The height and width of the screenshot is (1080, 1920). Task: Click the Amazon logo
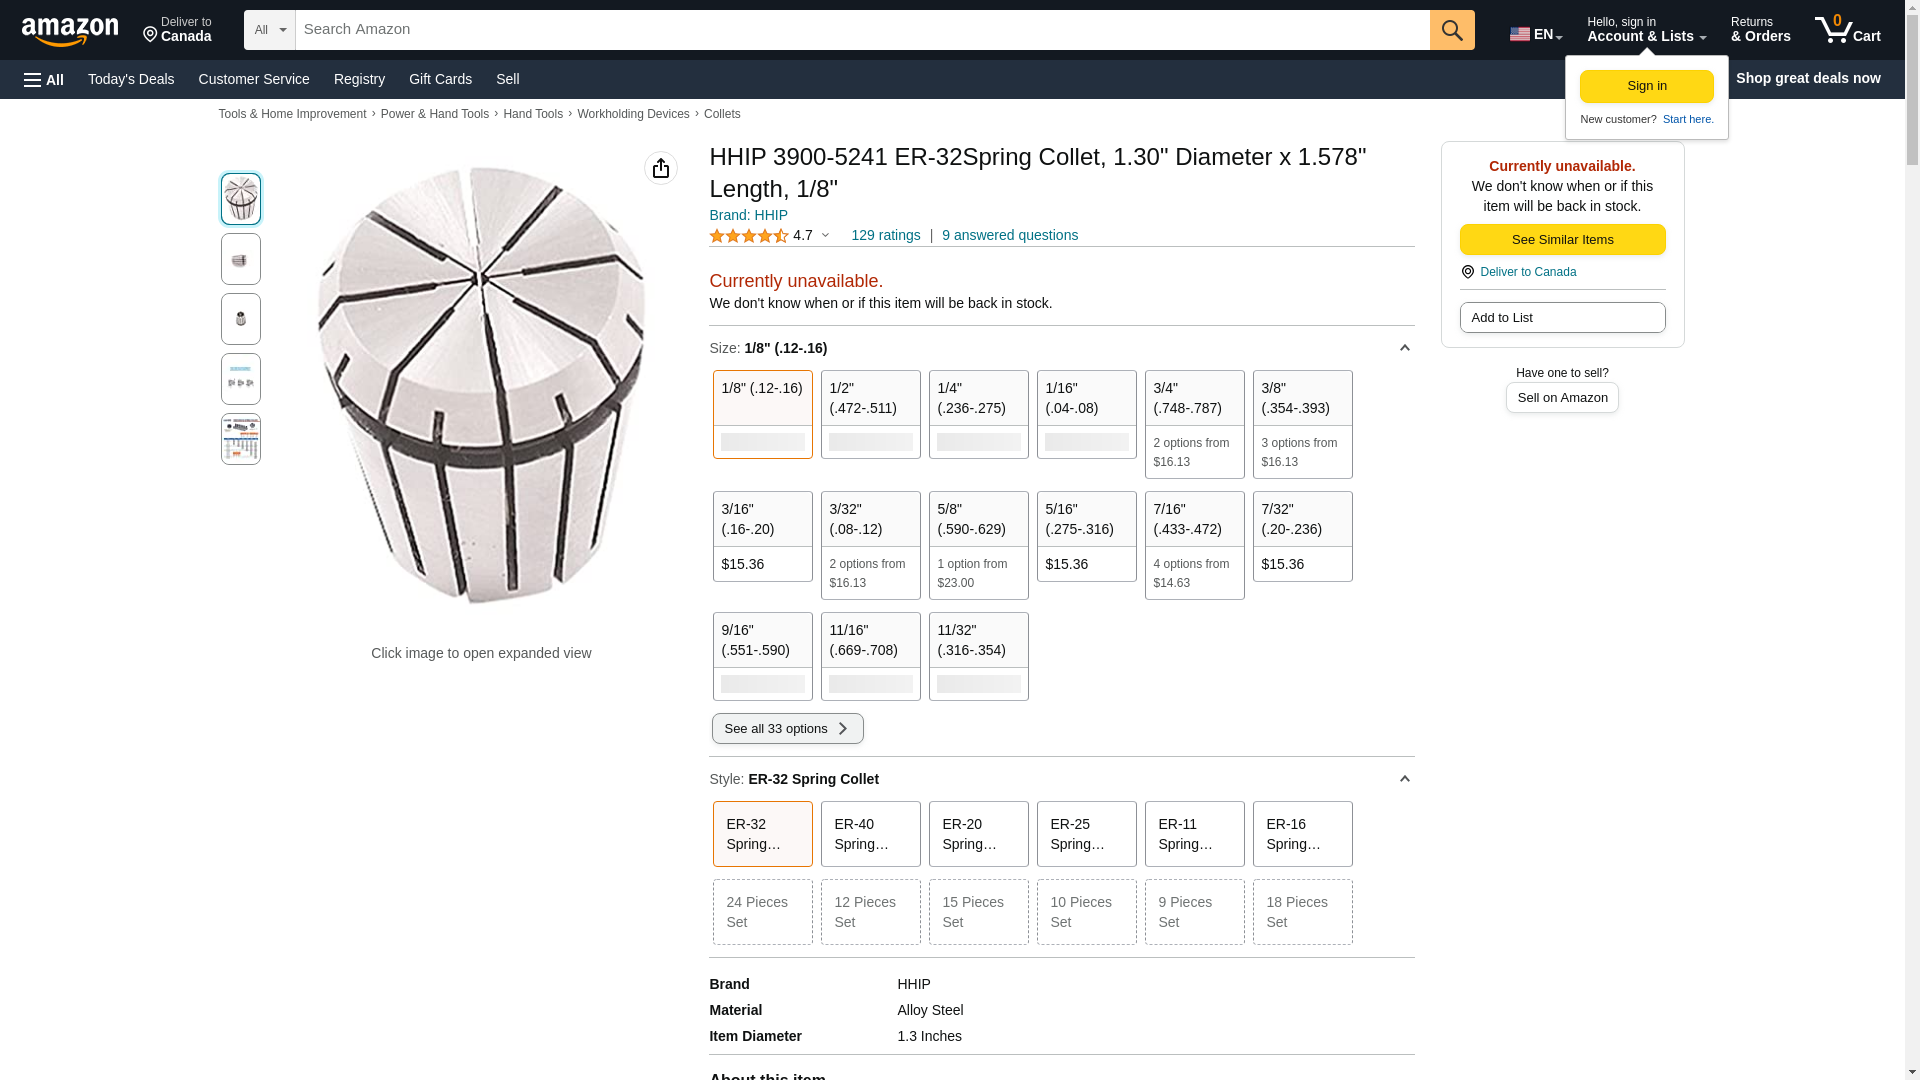(70, 32)
